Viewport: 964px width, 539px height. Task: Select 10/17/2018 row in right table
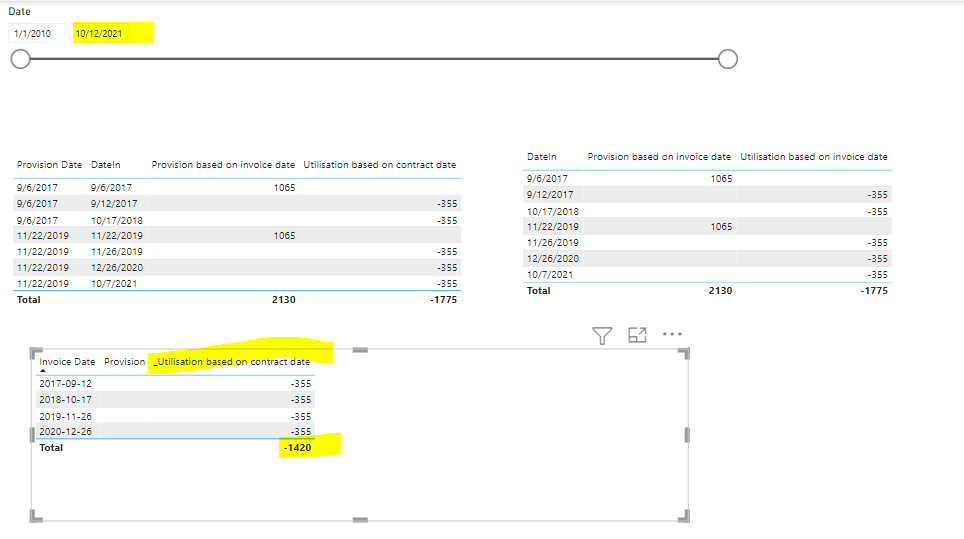[707, 211]
